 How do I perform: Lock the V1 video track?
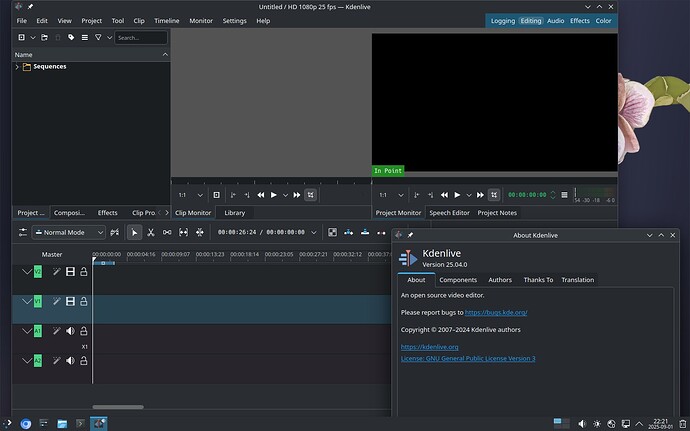(84, 301)
